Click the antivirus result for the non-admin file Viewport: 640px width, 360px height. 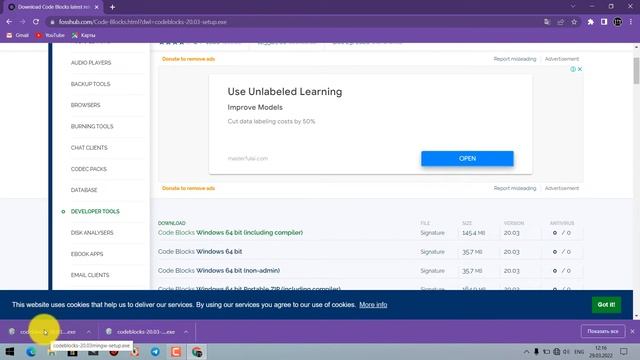click(562, 271)
